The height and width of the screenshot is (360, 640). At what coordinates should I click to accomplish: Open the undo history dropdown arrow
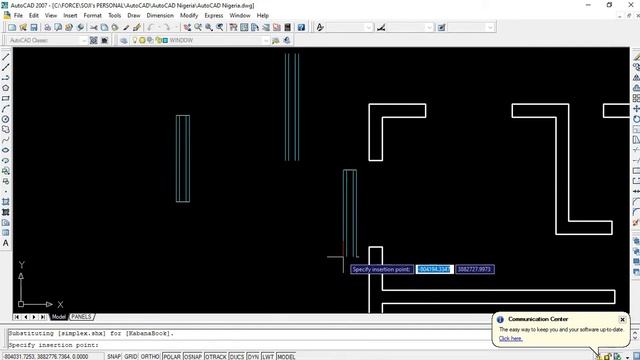tap(159, 27)
